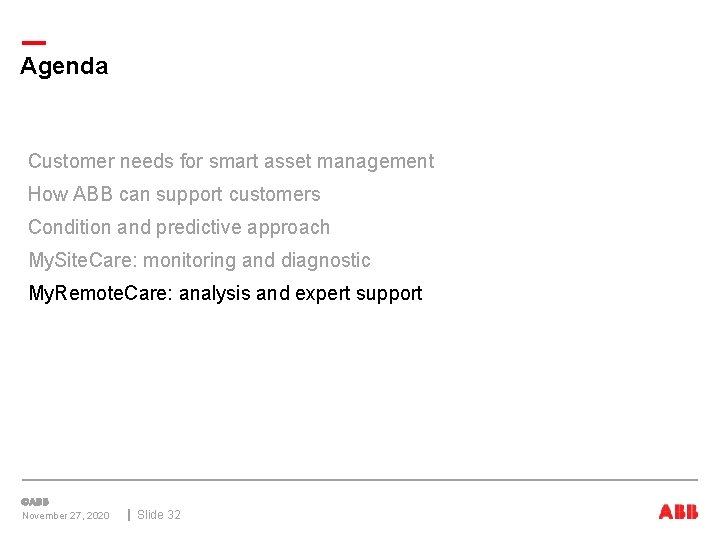Click the word "predictive" in third item
Screen dimensions: 720x540
click(x=200, y=227)
